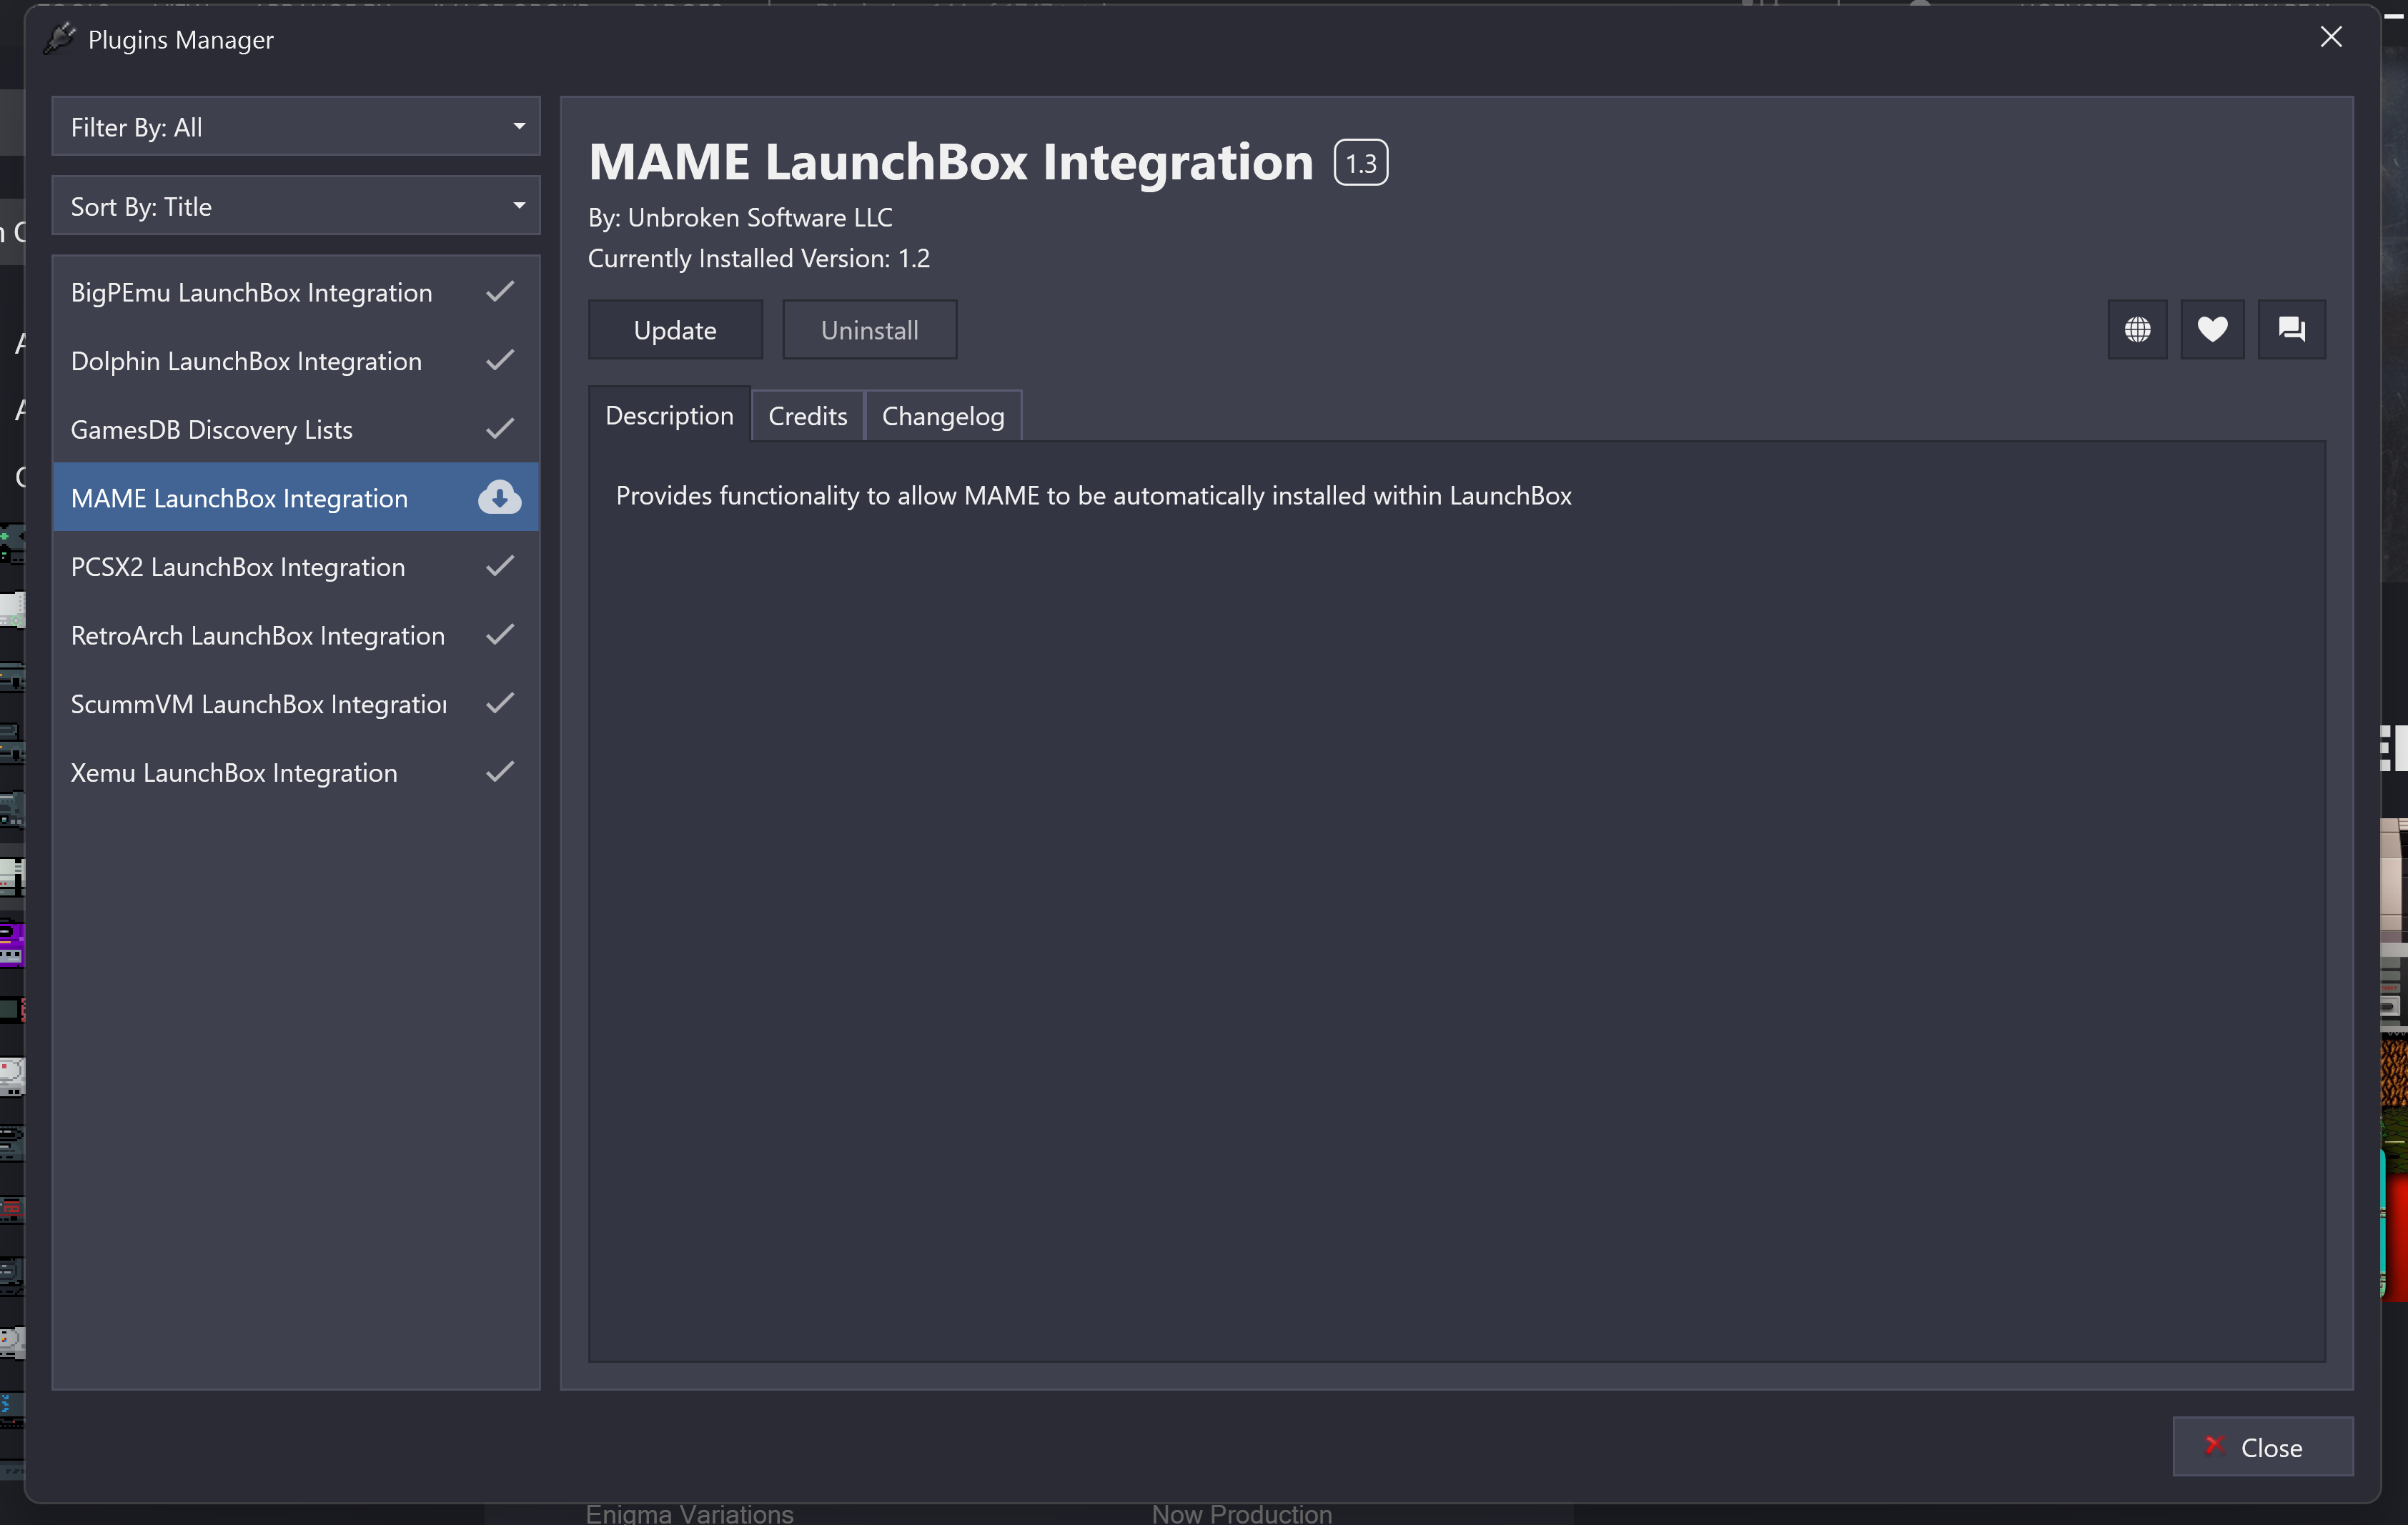Switch to the Credits tab

click(807, 416)
